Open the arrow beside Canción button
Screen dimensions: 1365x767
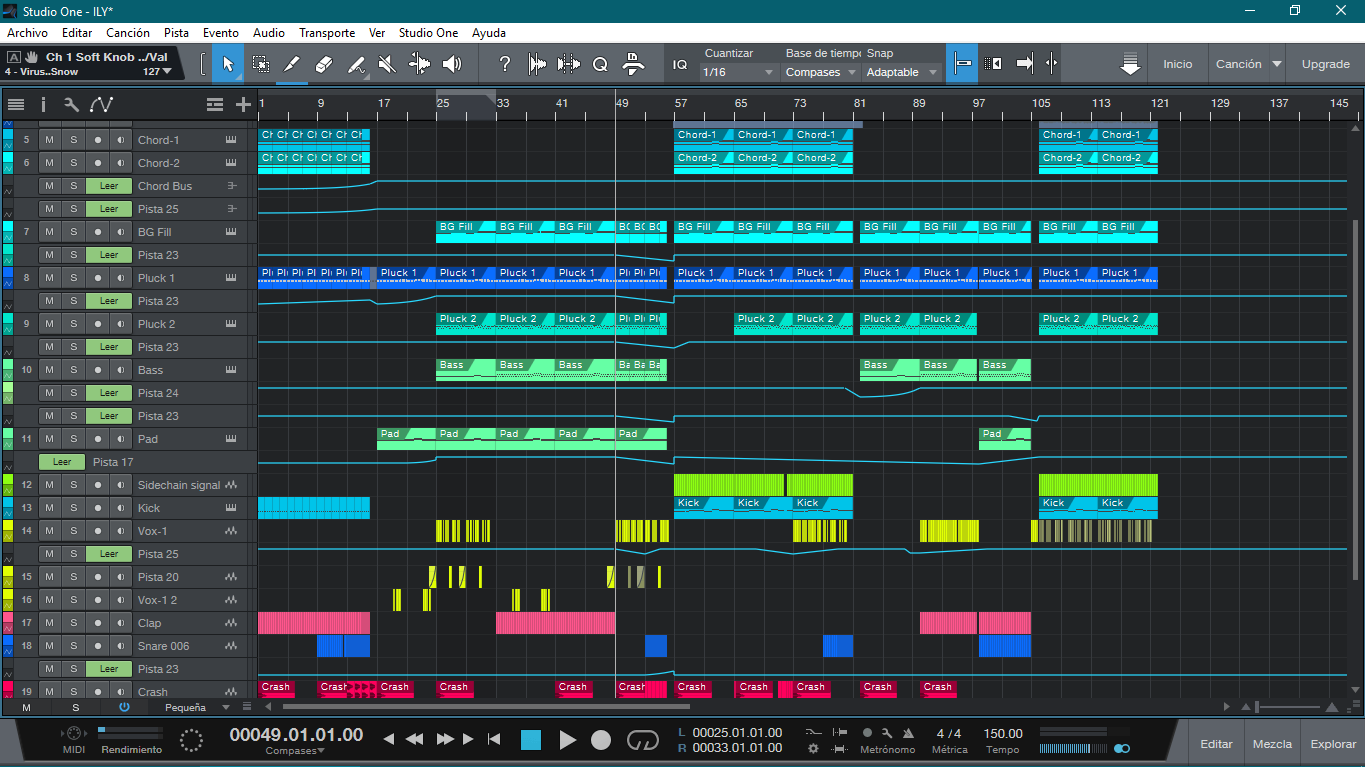(x=1277, y=64)
